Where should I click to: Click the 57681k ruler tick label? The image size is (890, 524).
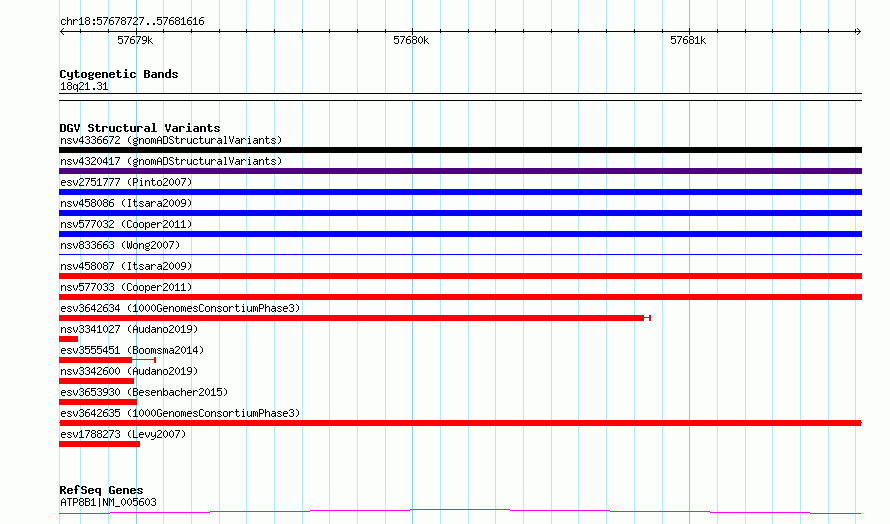[x=688, y=40]
